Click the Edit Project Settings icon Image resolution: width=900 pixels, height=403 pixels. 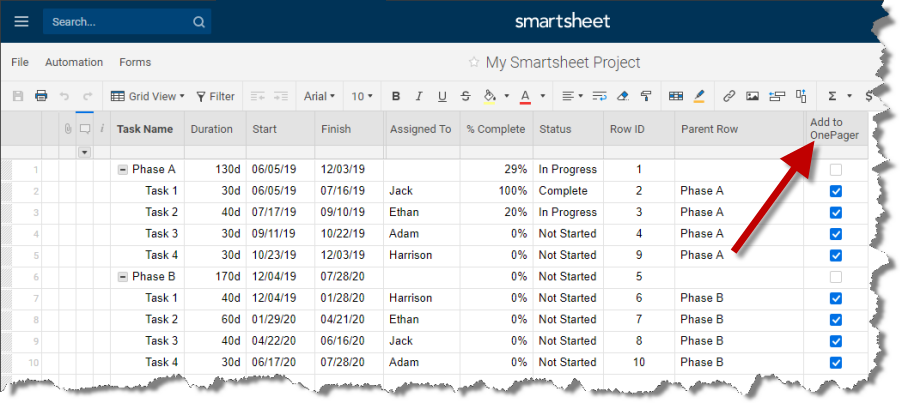777,96
